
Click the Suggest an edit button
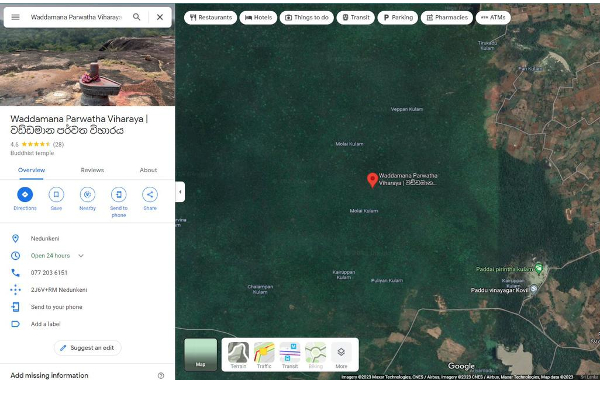87,348
